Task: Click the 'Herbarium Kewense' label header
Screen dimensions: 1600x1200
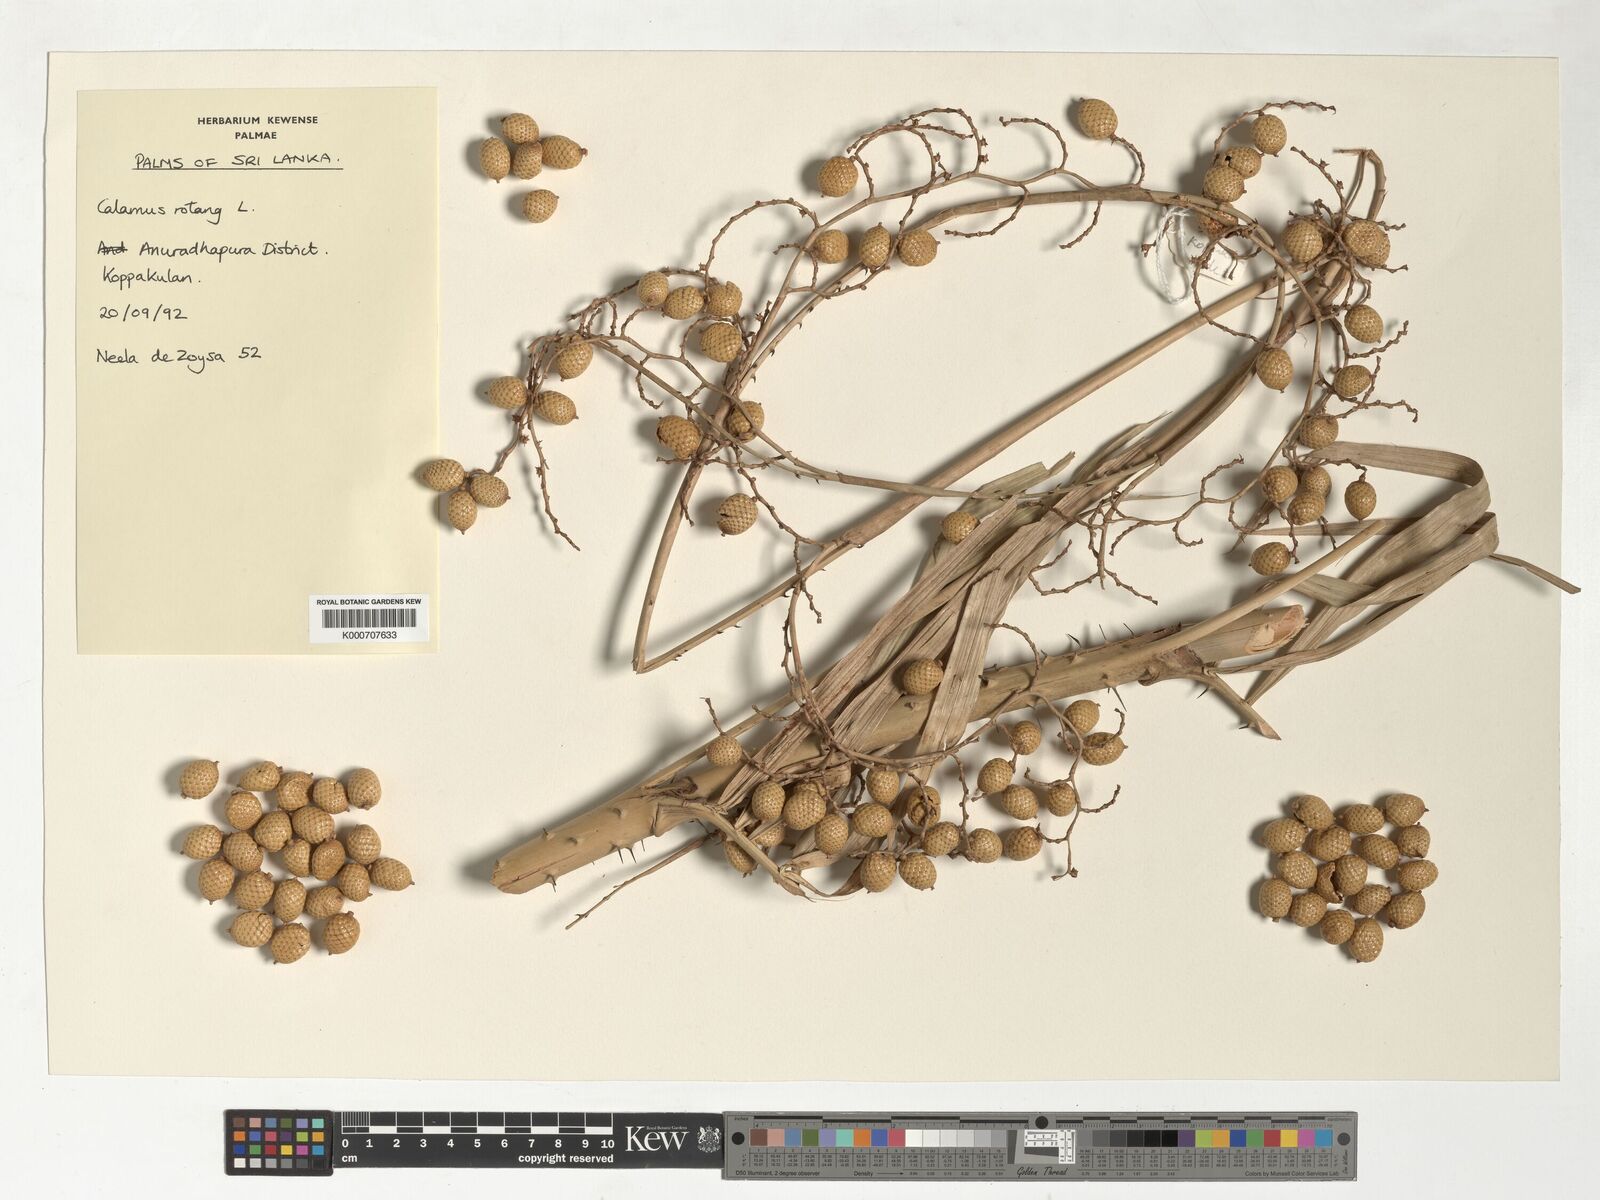Action: click(x=257, y=120)
